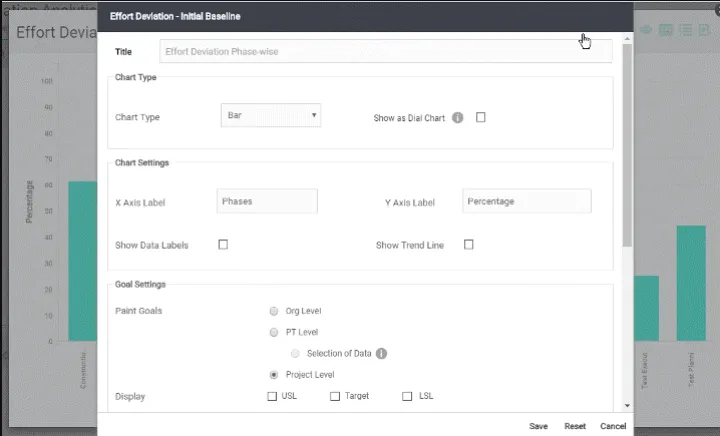The width and height of the screenshot is (720, 436).
Task: Toggle the Show Data Labels checkbox
Action: point(223,245)
